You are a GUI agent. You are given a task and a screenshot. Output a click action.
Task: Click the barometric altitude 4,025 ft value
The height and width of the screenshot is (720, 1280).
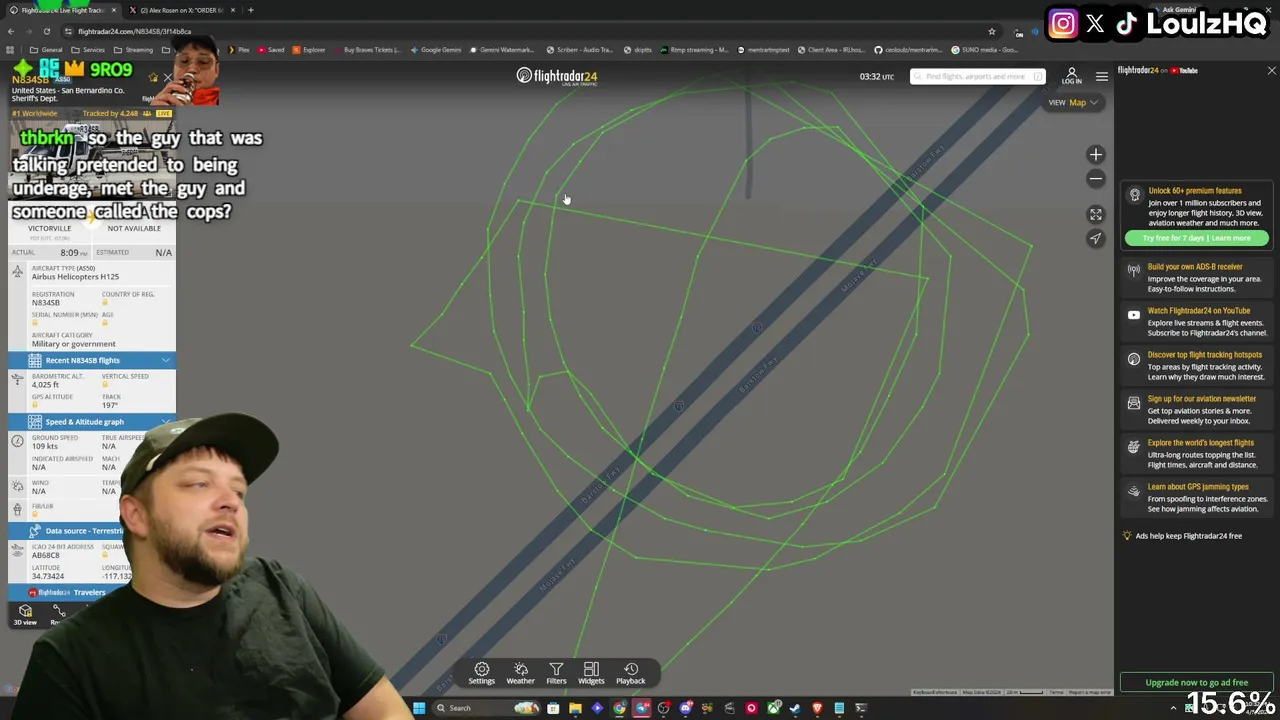45,385
